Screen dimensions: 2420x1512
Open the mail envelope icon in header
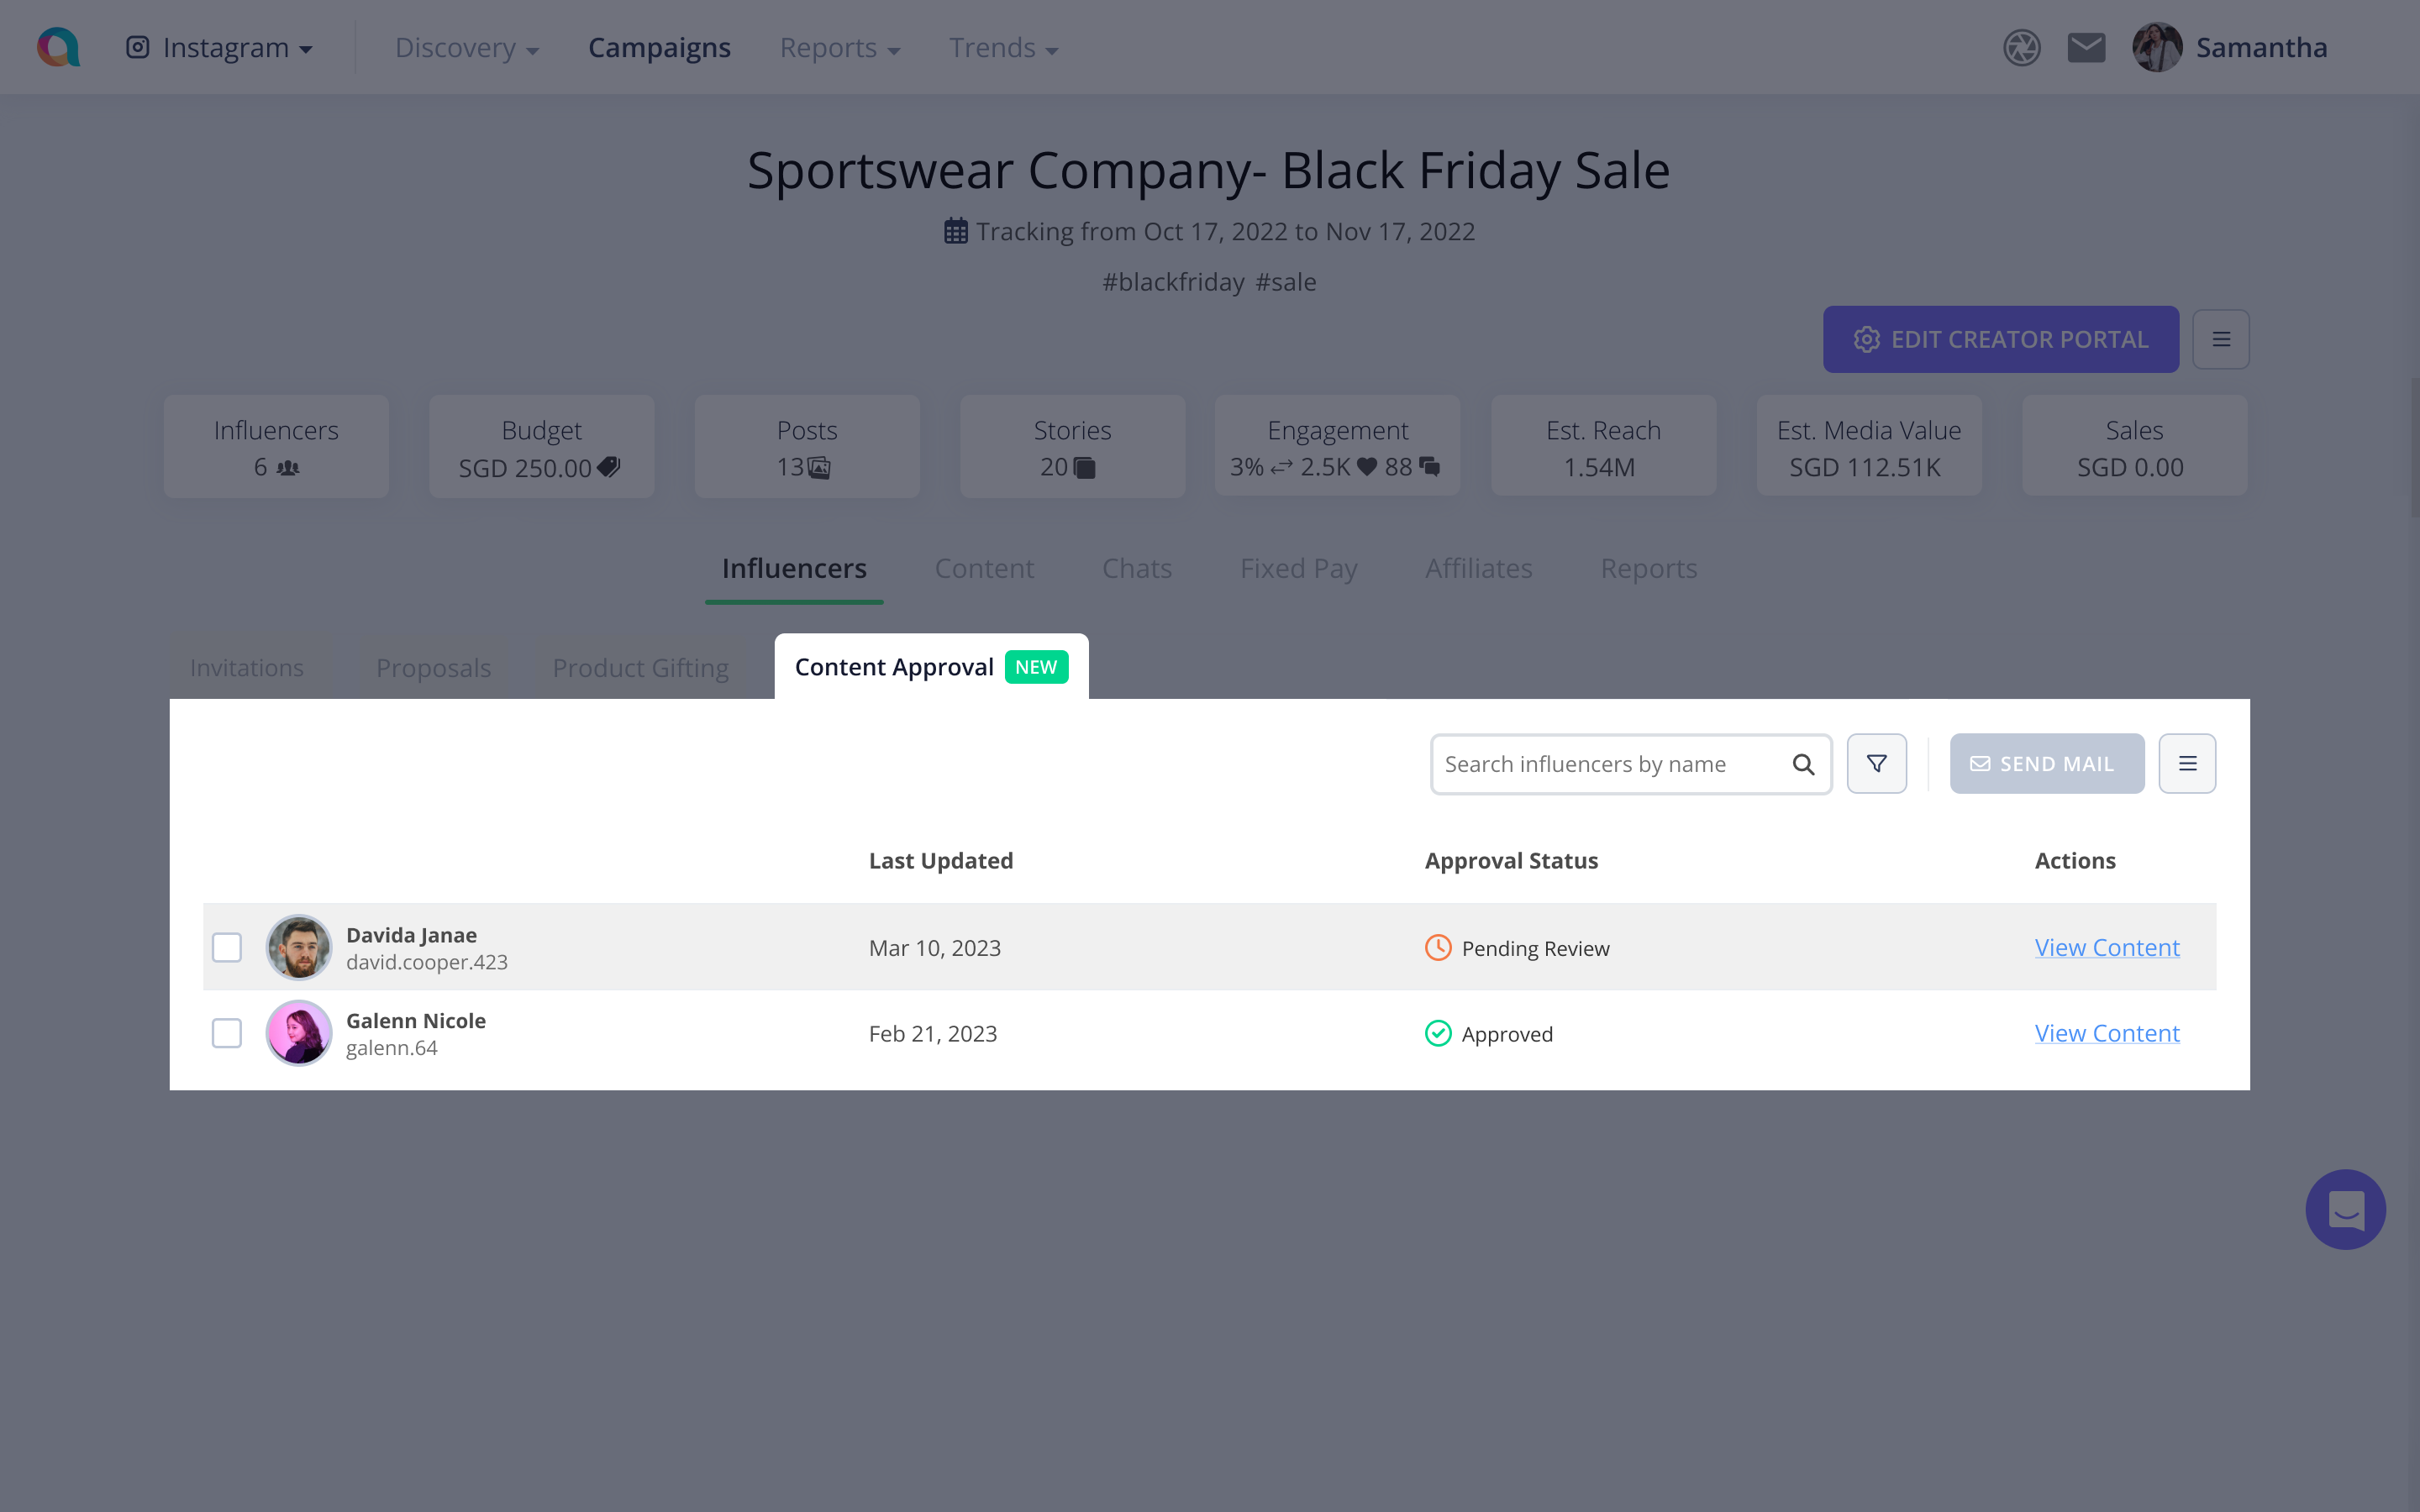click(2086, 48)
